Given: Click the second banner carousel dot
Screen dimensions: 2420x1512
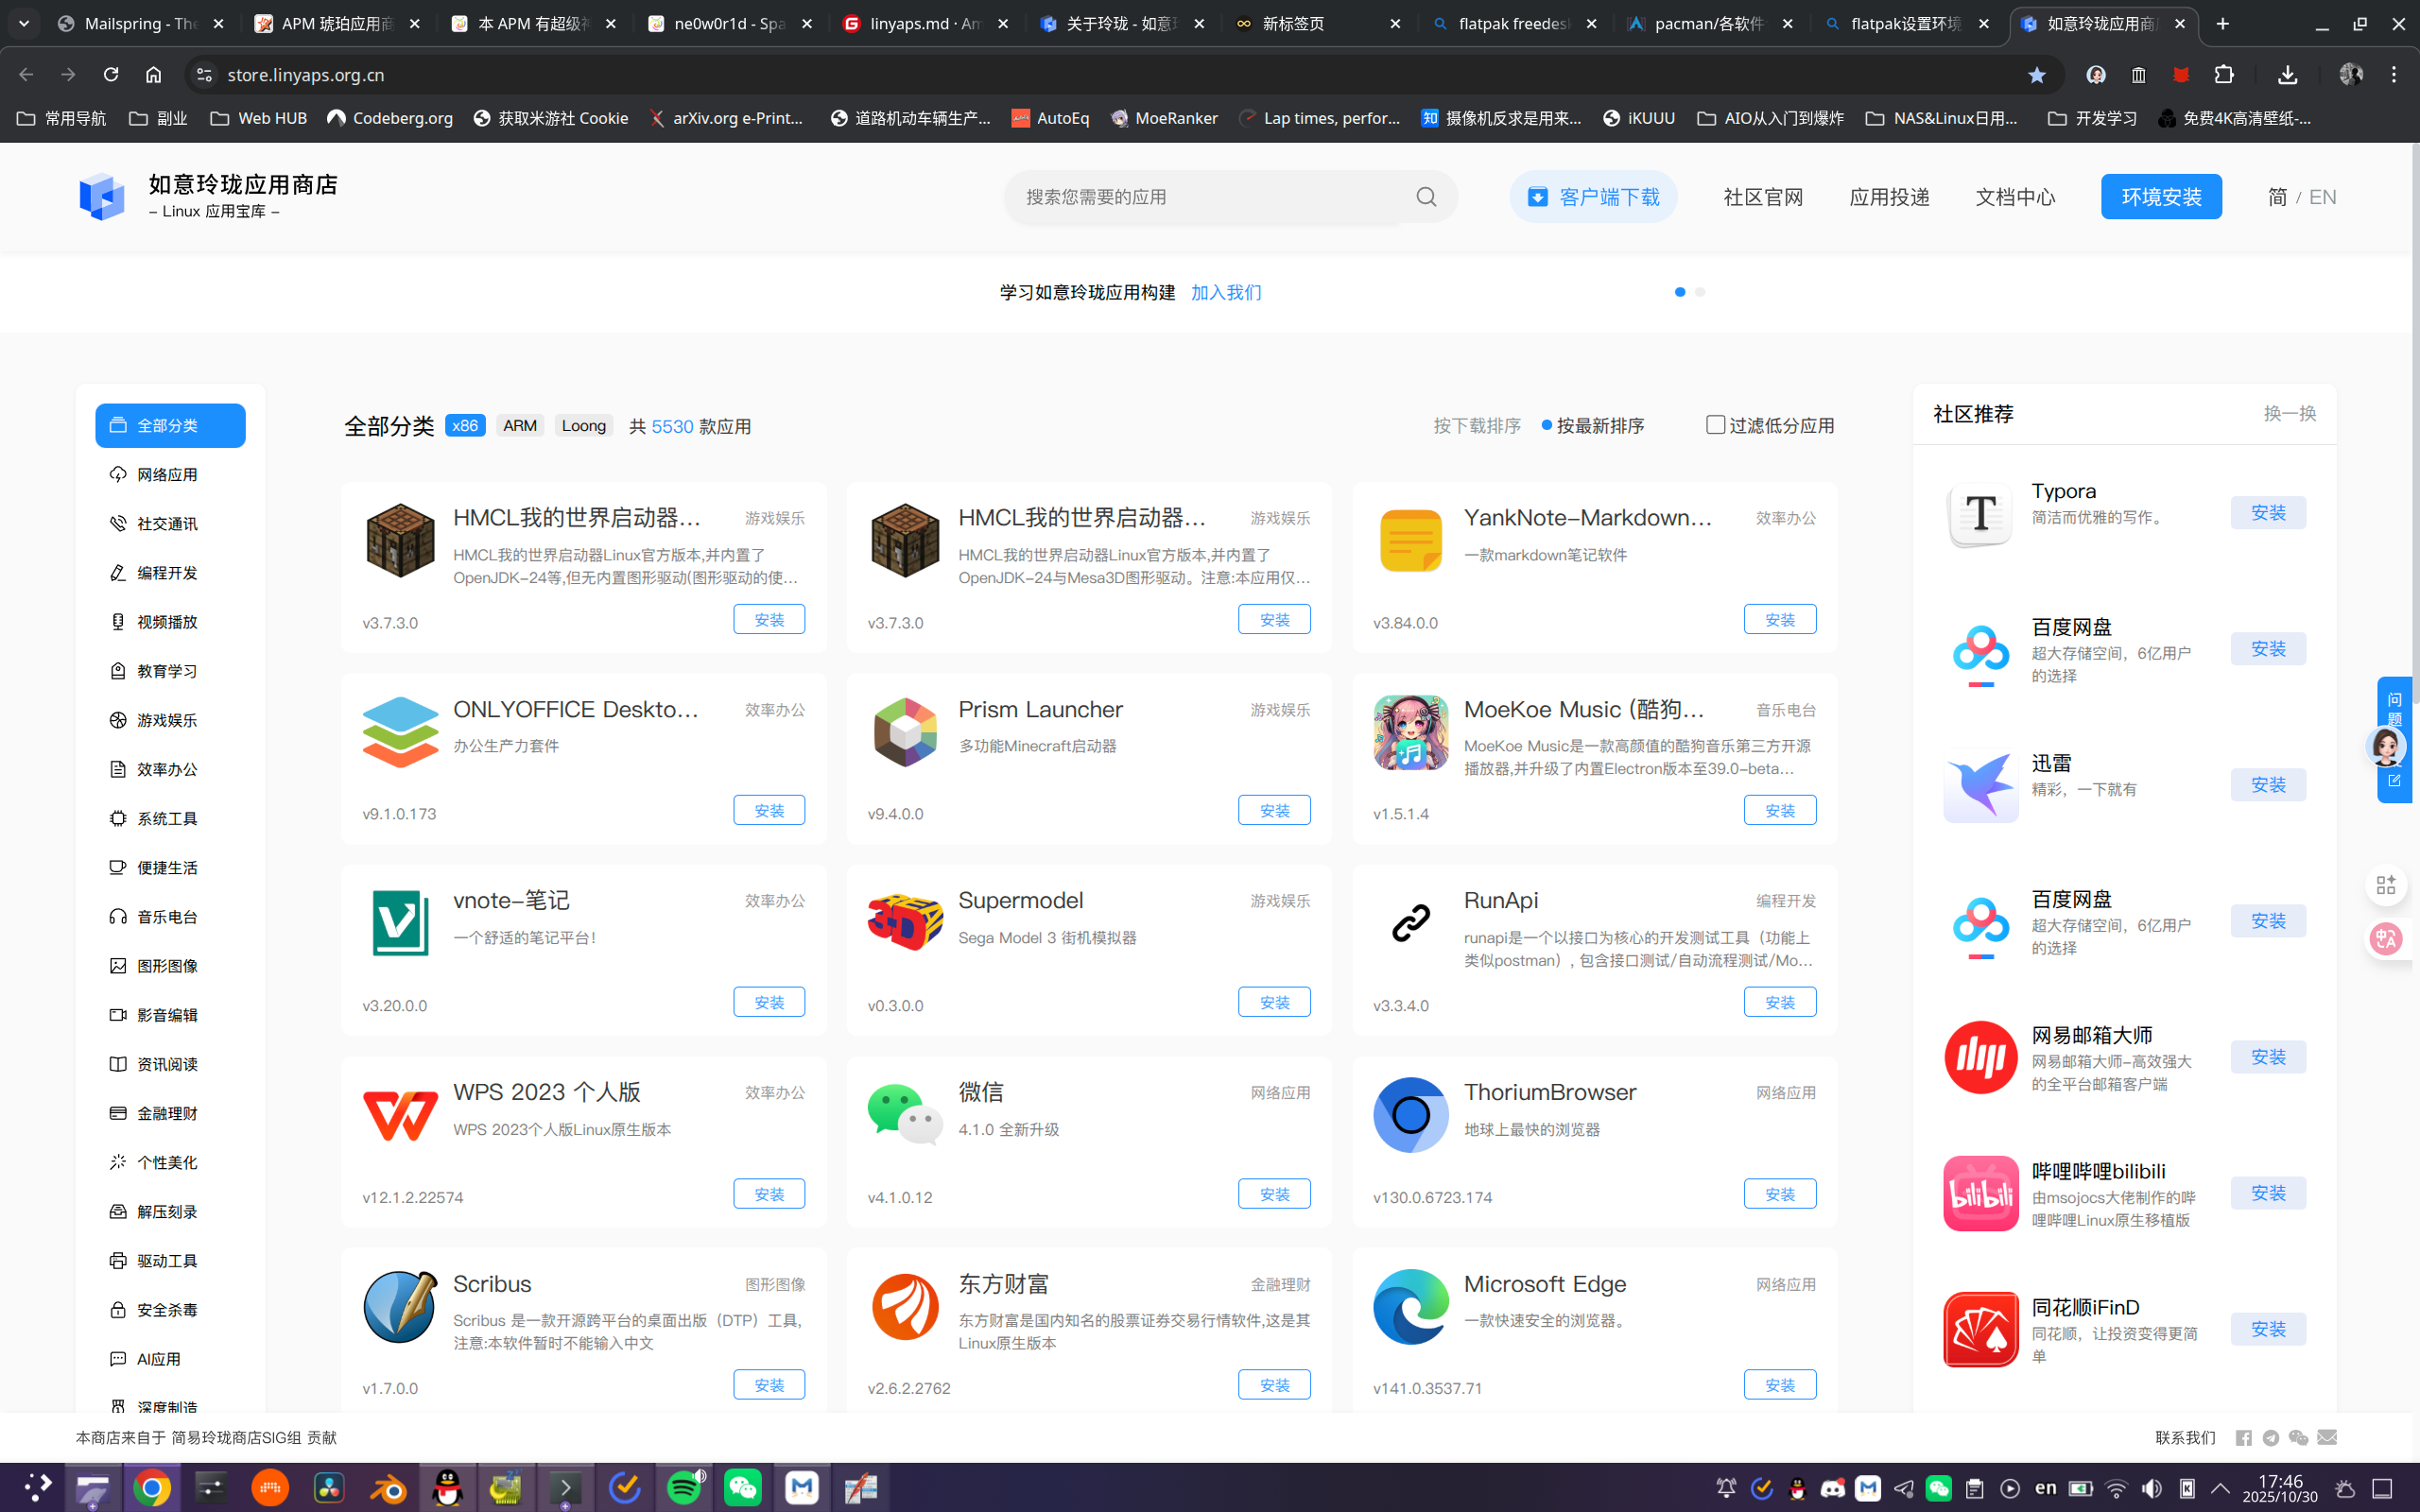Looking at the screenshot, I should coord(1700,292).
